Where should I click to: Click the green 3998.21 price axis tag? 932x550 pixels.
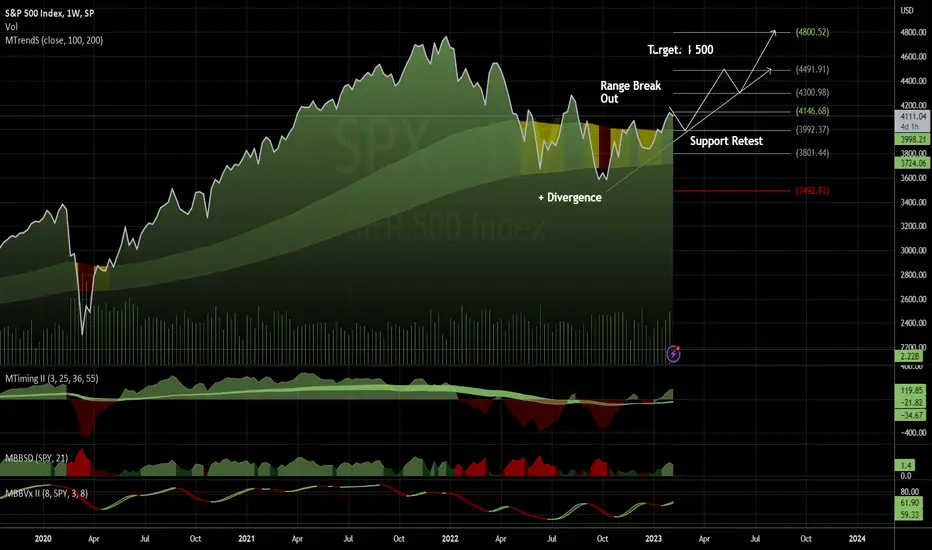pyautogui.click(x=912, y=139)
